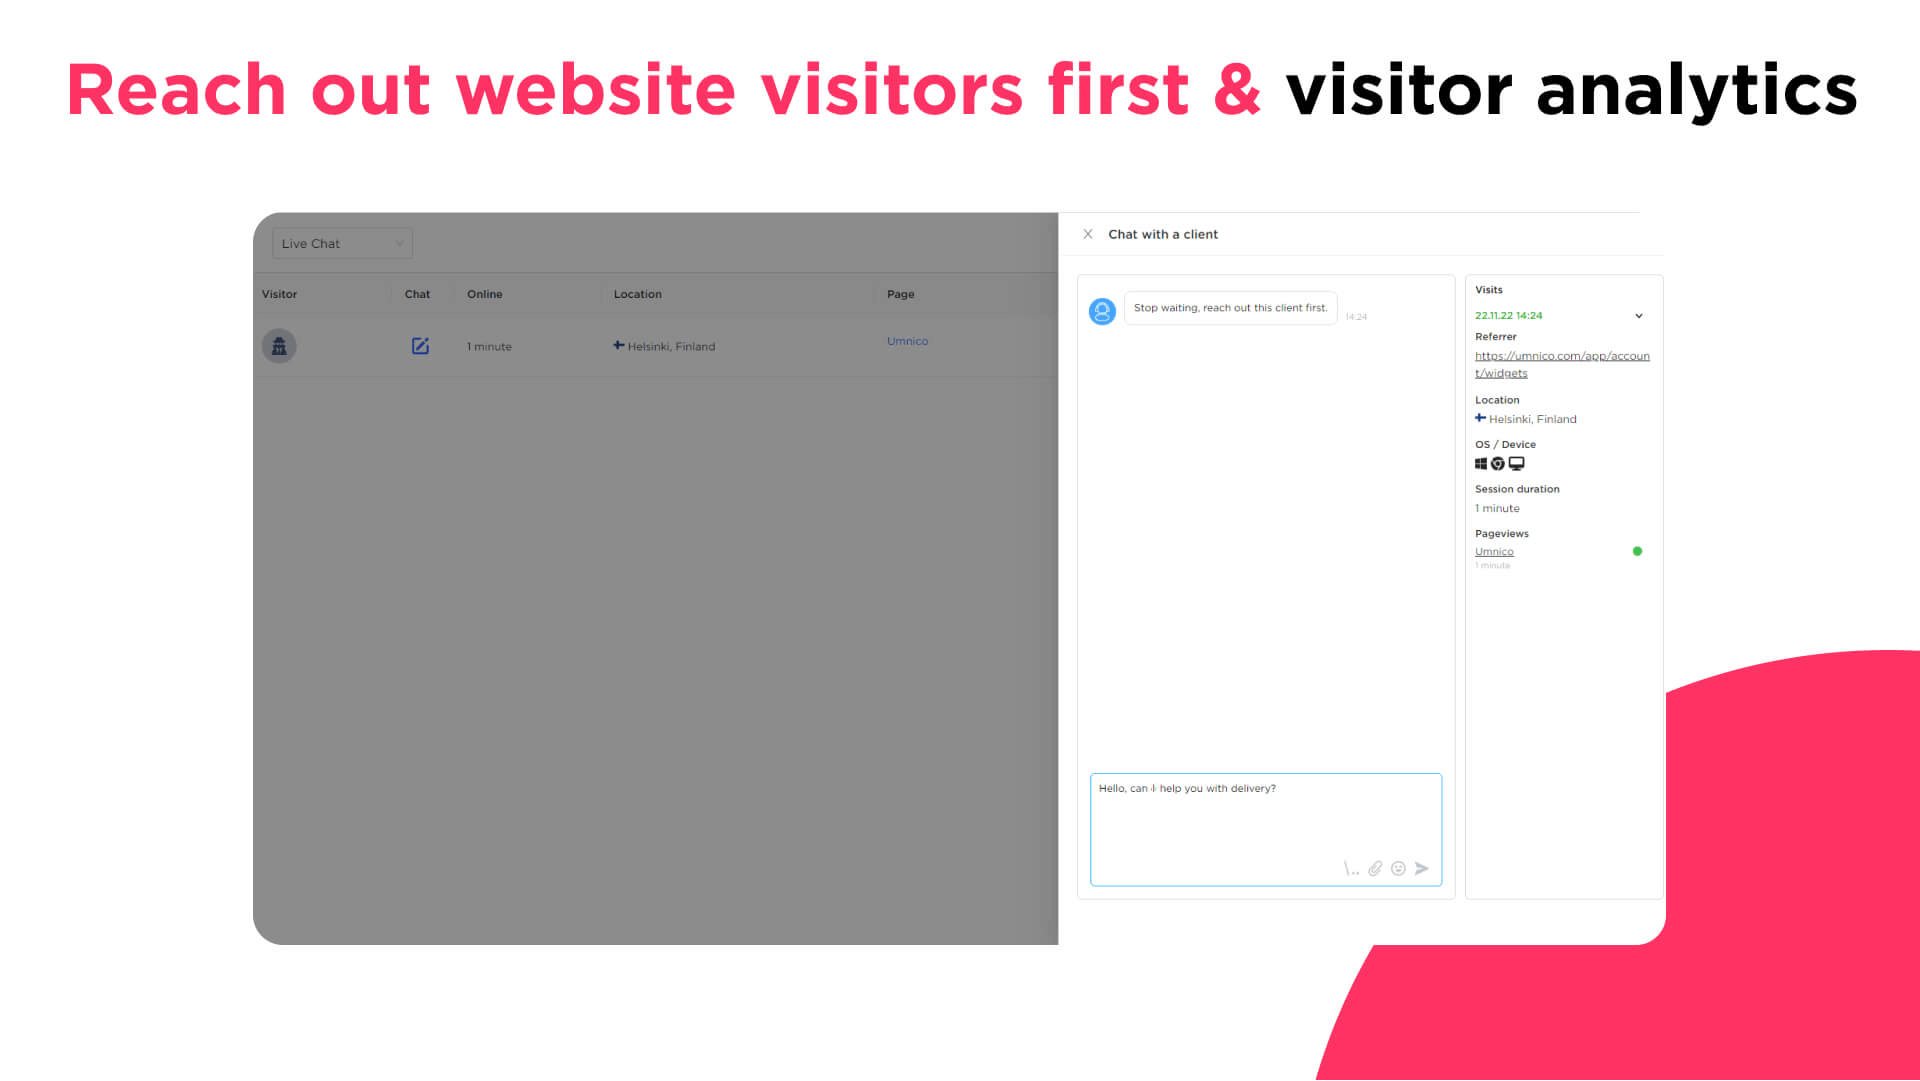Click the visitor avatar icon

coord(278,345)
